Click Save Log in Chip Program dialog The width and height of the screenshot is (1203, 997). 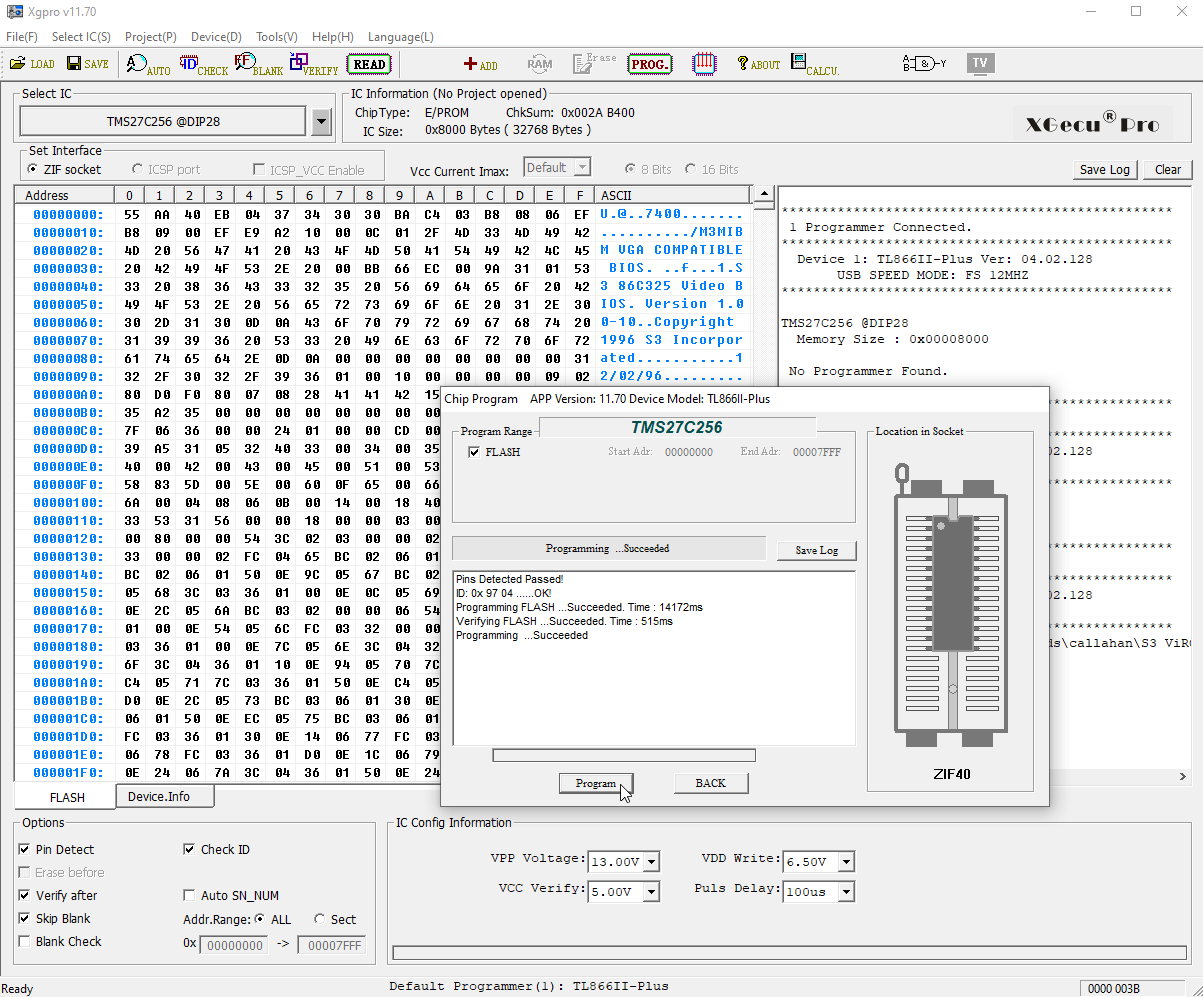pos(816,550)
